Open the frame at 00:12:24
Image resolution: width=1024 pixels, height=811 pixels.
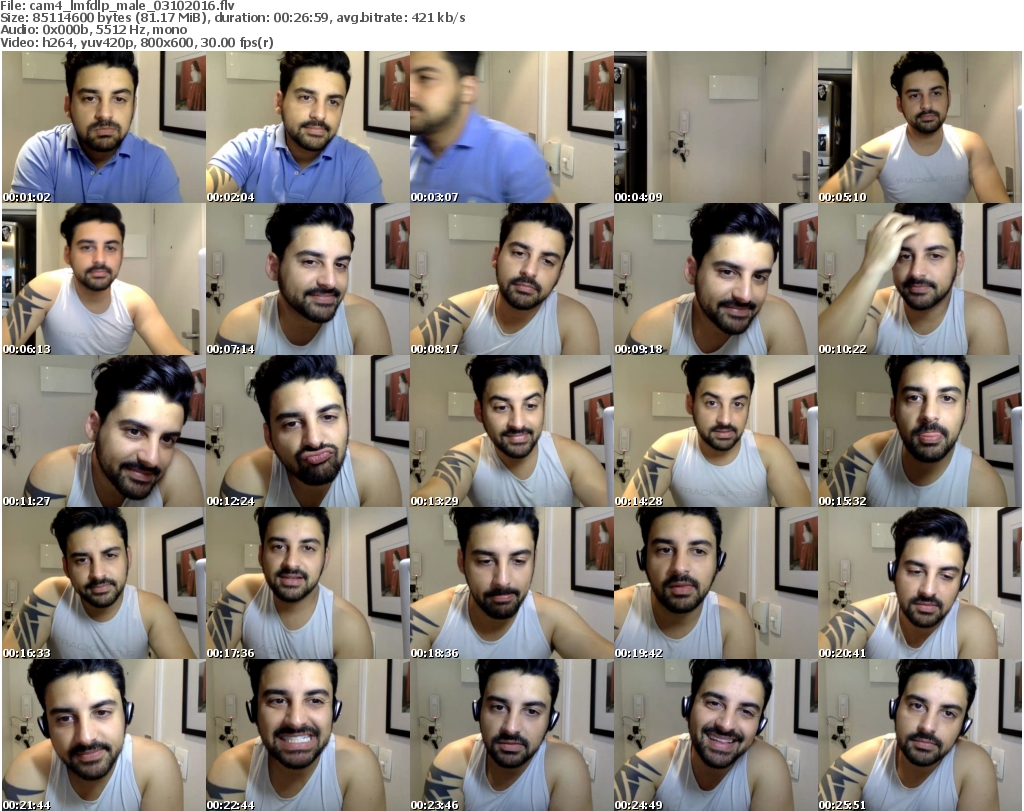[x=308, y=431]
